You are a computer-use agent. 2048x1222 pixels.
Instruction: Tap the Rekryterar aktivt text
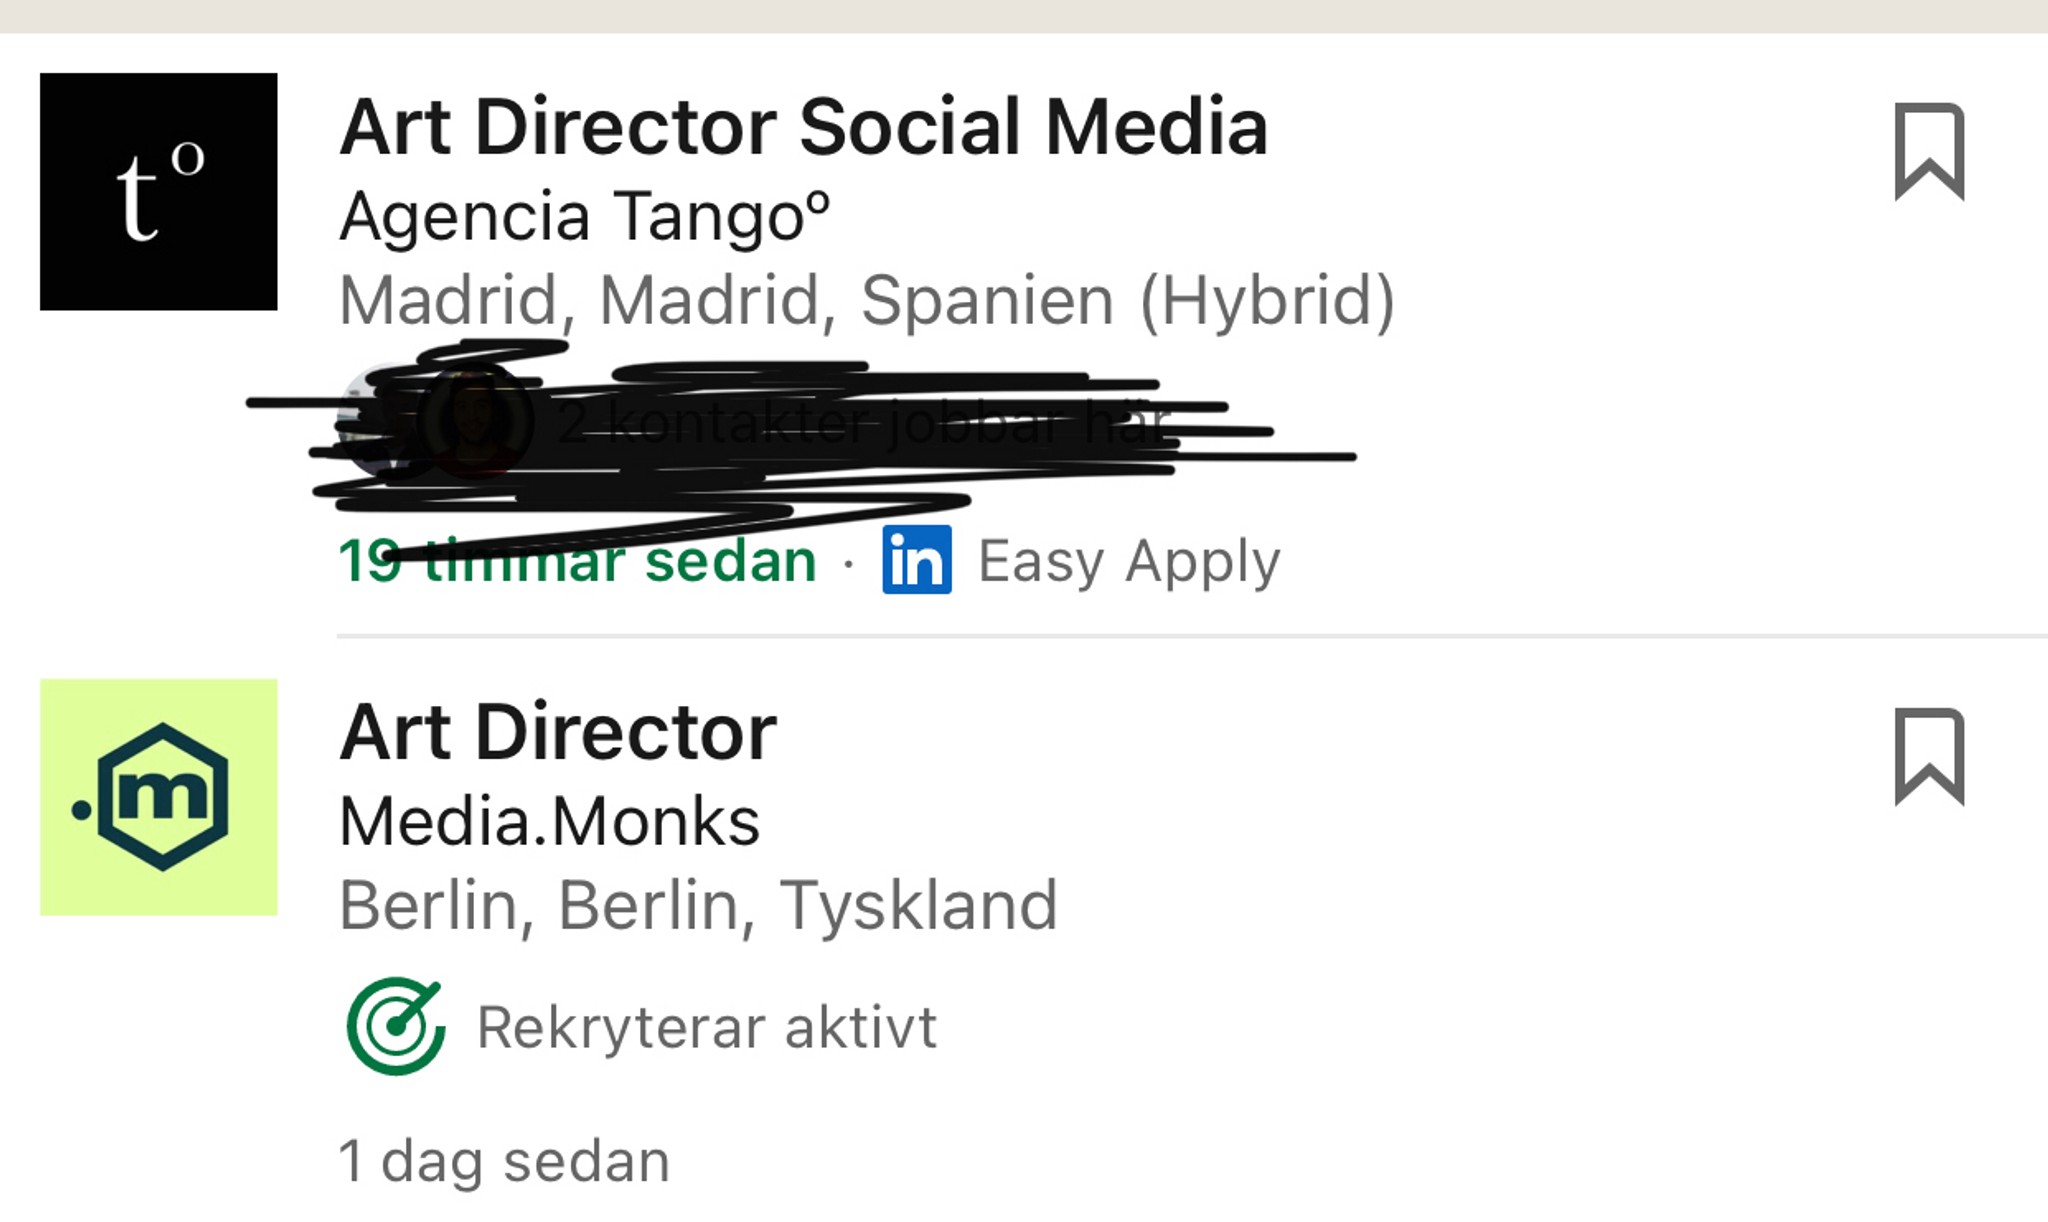point(707,1028)
